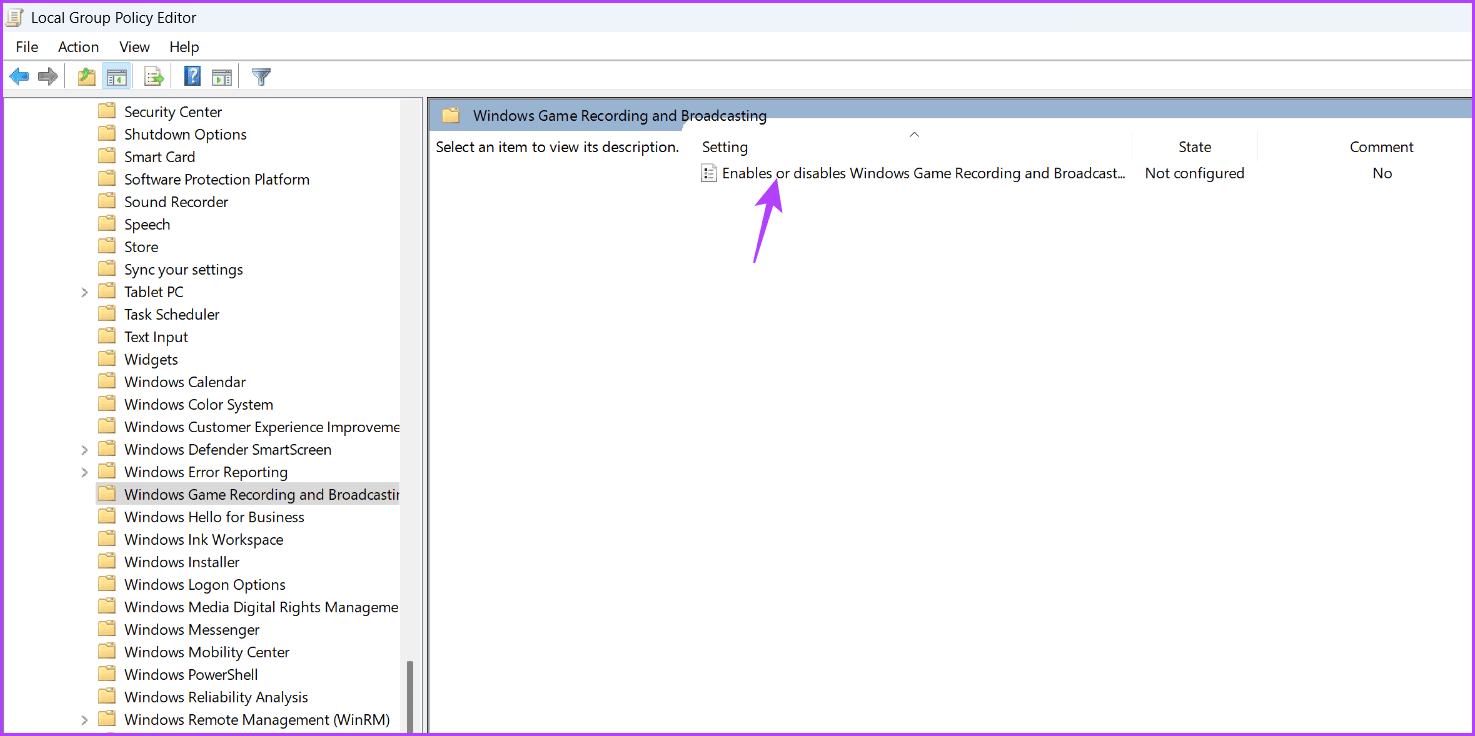Select Windows Calendar folder
Viewport: 1475px width, 736px height.
(x=185, y=382)
